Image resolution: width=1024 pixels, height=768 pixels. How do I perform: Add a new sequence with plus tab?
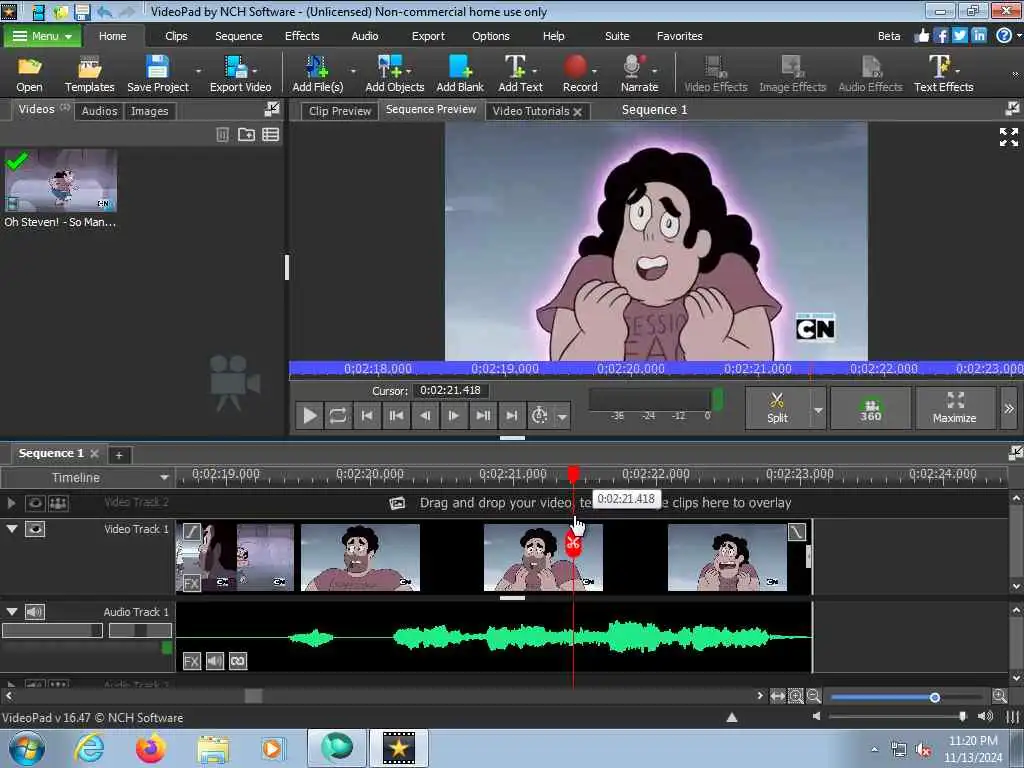(x=119, y=455)
